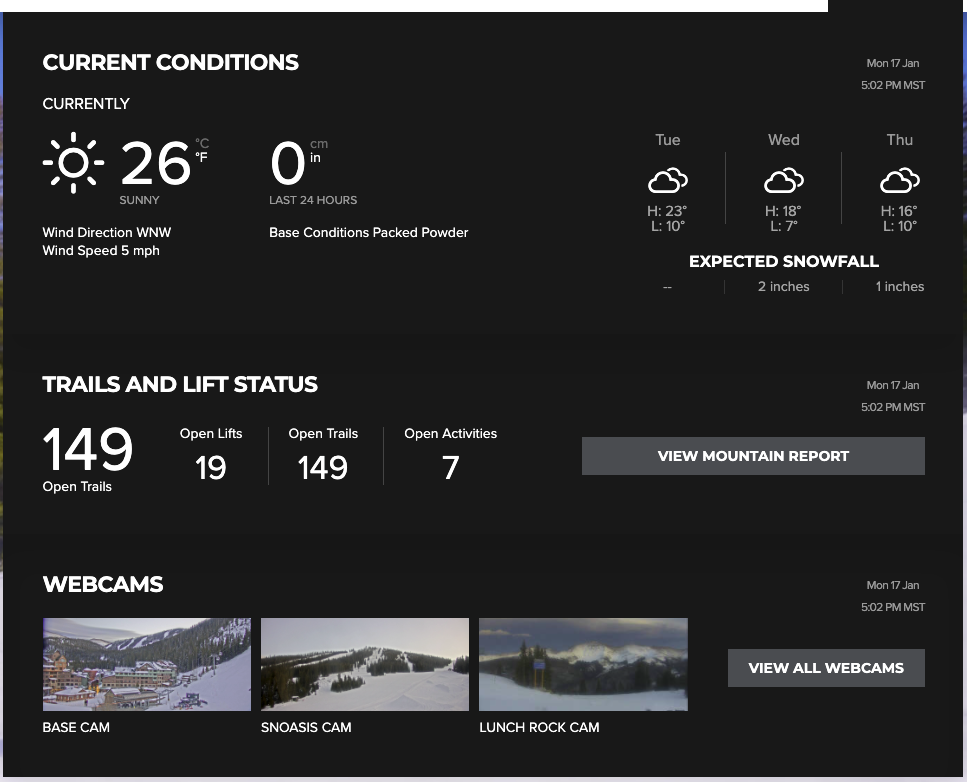Screen dimensions: 967x782
Task: Select the cloudy icon under Tuesday forecast
Action: [x=667, y=180]
